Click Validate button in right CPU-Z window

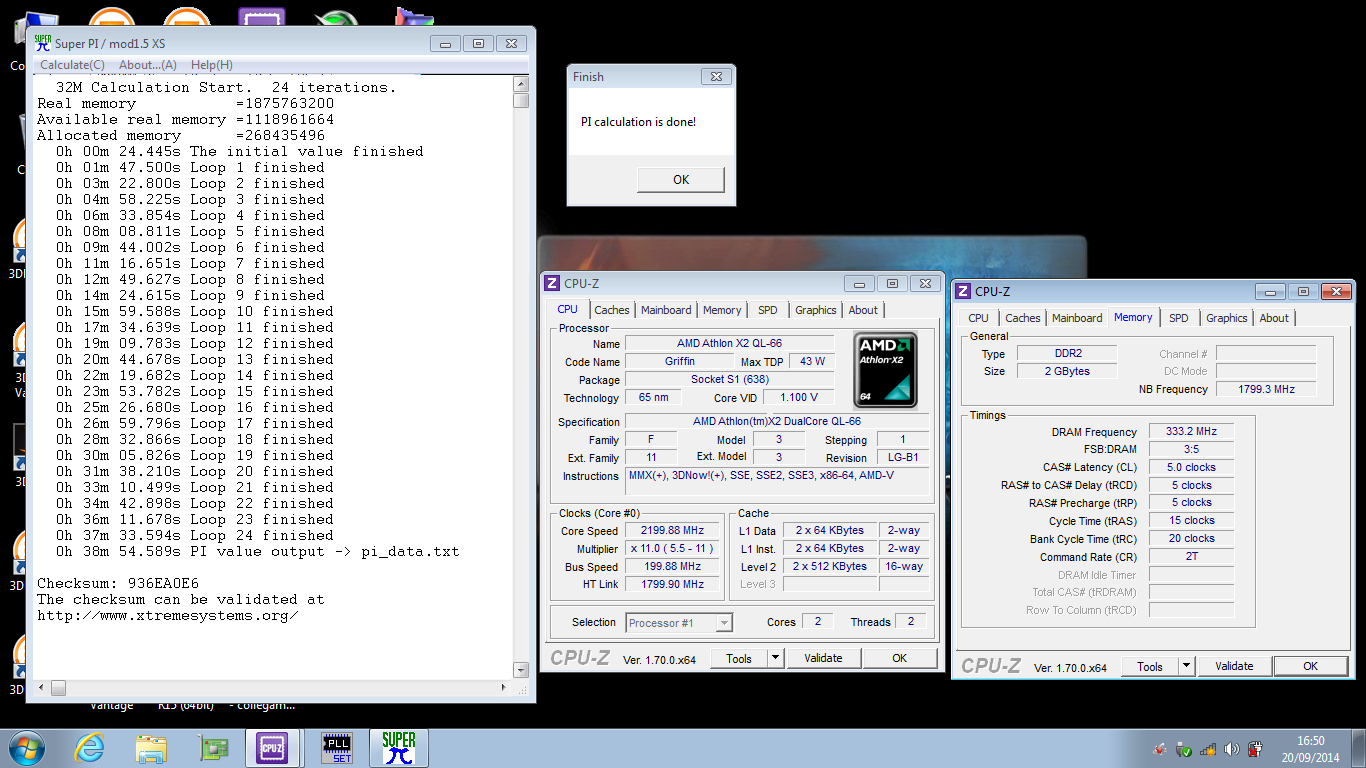[x=1234, y=666]
